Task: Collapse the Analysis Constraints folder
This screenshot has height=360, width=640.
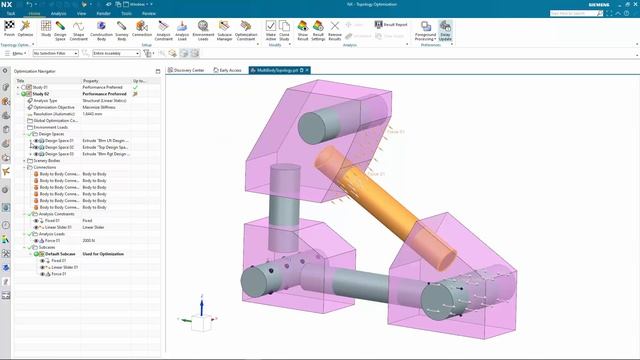Action: pos(24,214)
